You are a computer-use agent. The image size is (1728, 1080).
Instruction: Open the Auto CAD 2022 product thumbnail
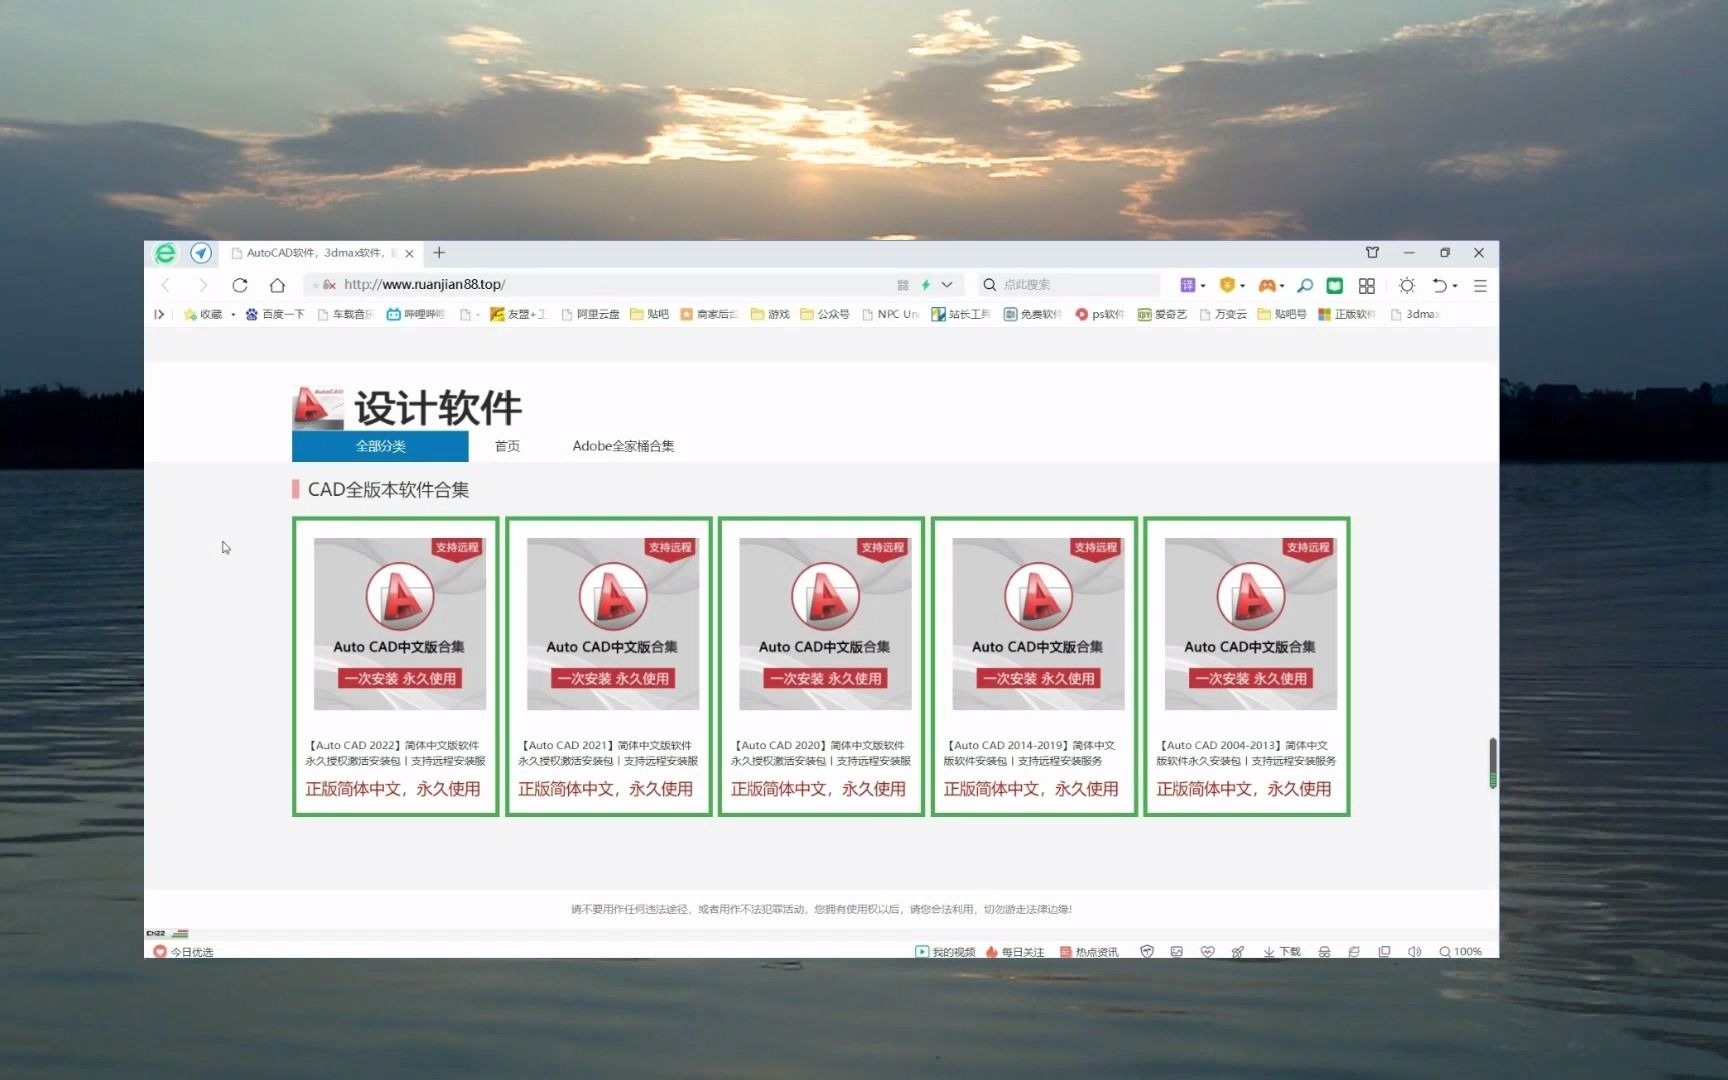(400, 624)
